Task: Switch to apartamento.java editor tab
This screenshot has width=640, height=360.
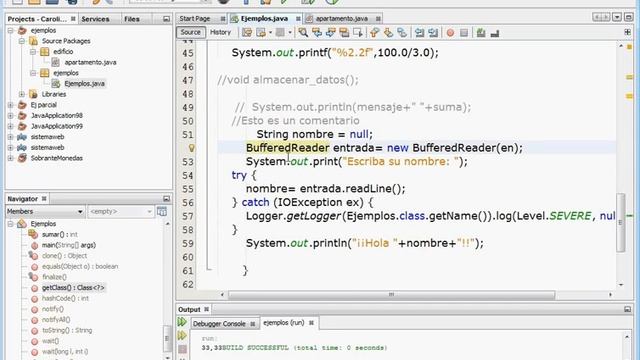Action: tap(342, 18)
